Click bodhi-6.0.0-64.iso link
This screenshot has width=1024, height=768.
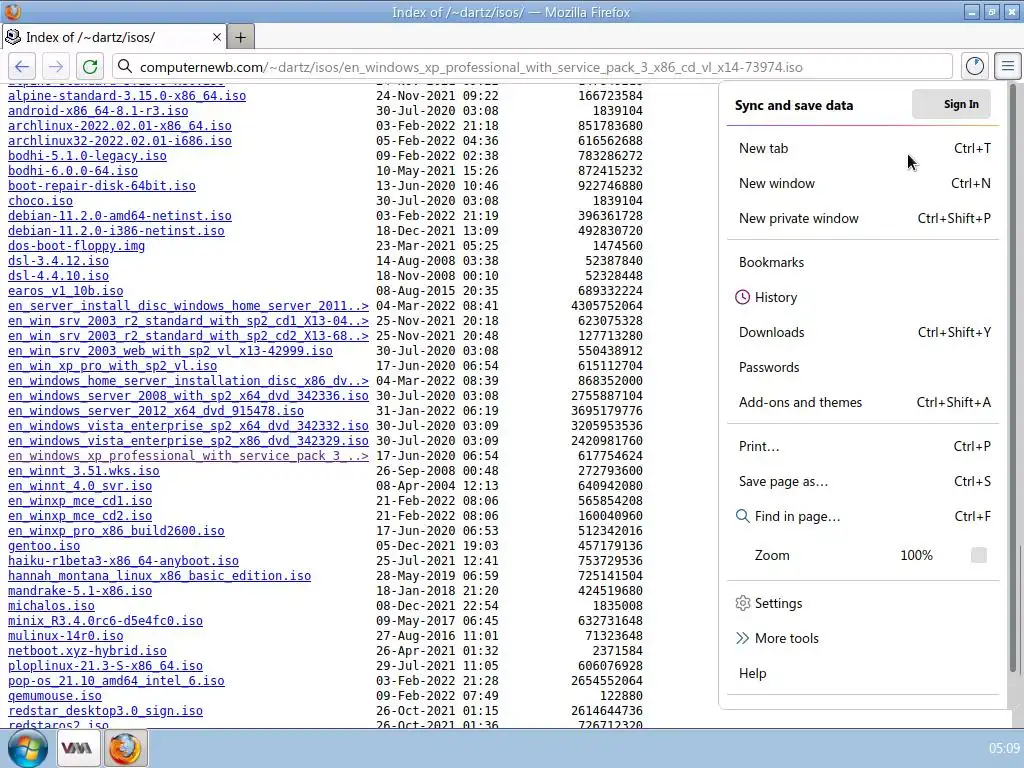pyautogui.click(x=72, y=171)
